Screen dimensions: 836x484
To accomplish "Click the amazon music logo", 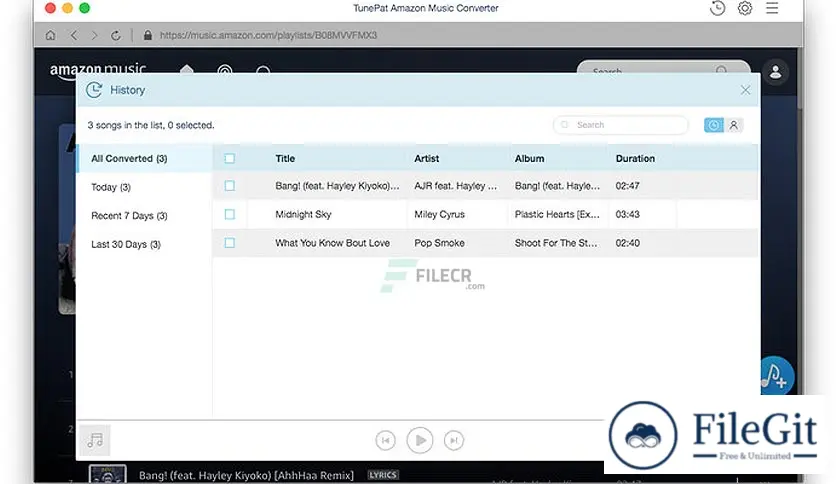I will click(98, 70).
